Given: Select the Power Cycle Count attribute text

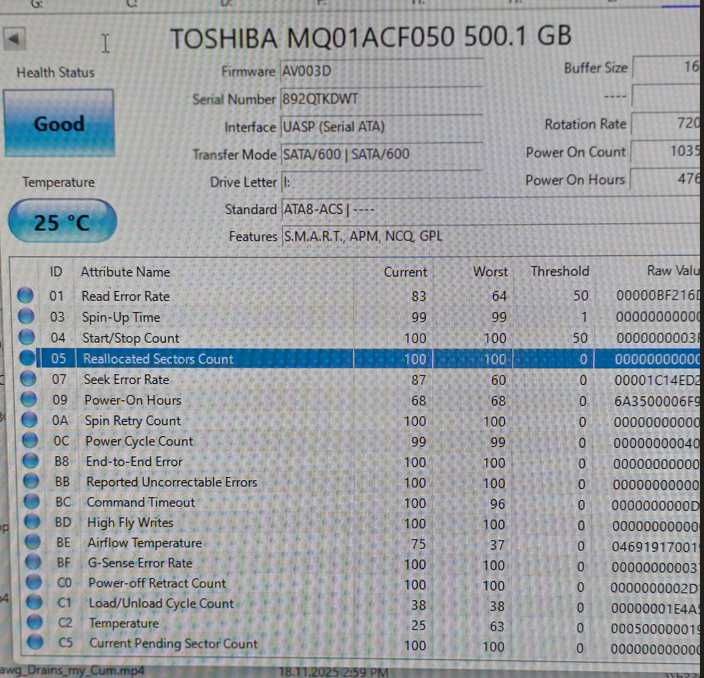Looking at the screenshot, I should coord(139,441).
